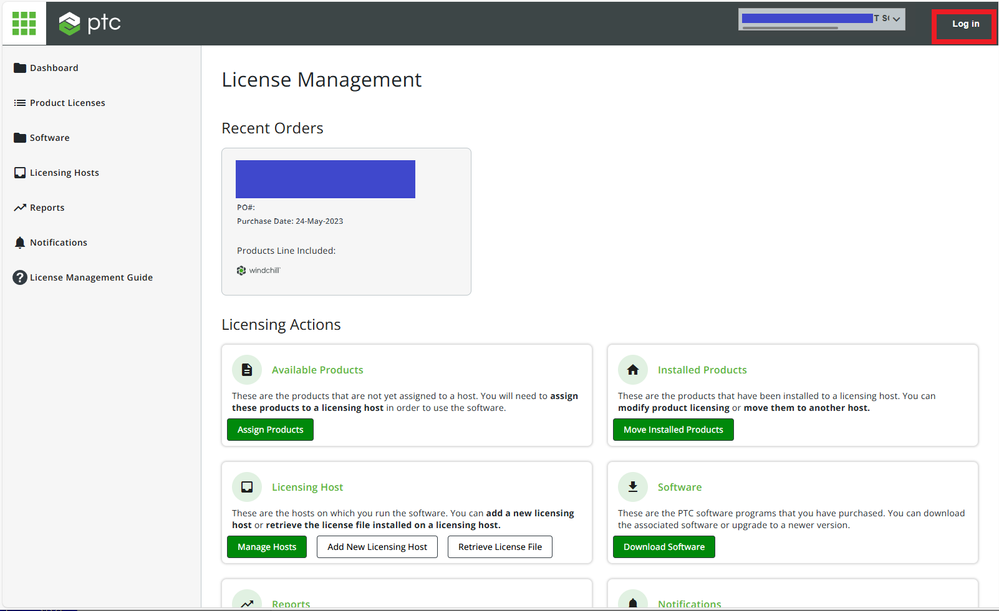Click the PTC logo in header
This screenshot has height=611, width=999.
pos(90,23)
